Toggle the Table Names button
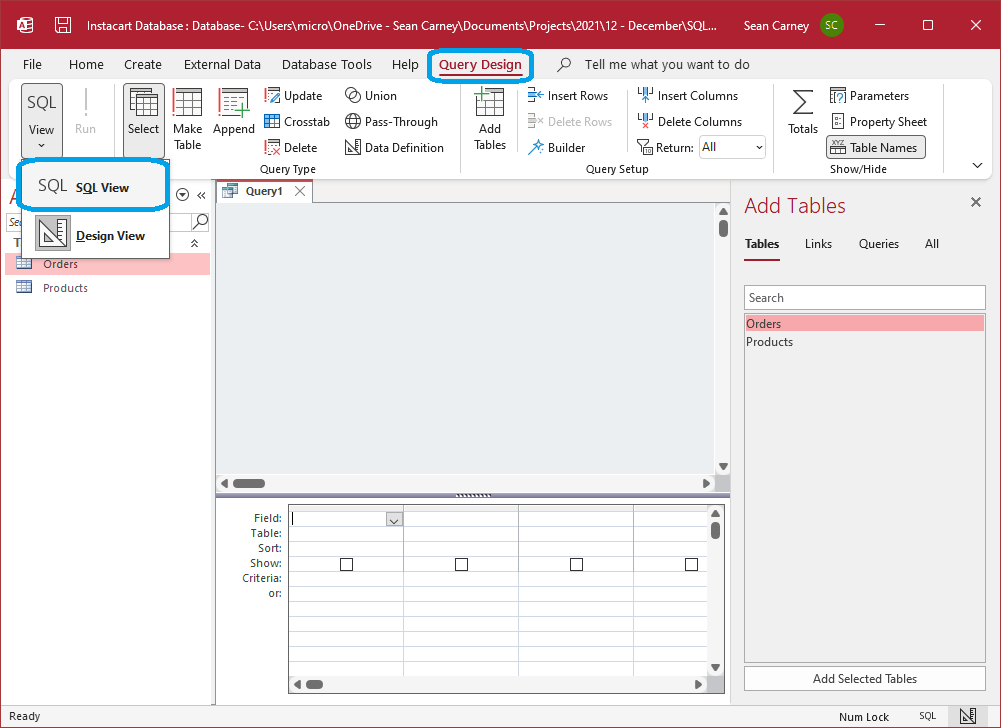The width and height of the screenshot is (1001, 728). click(875, 147)
